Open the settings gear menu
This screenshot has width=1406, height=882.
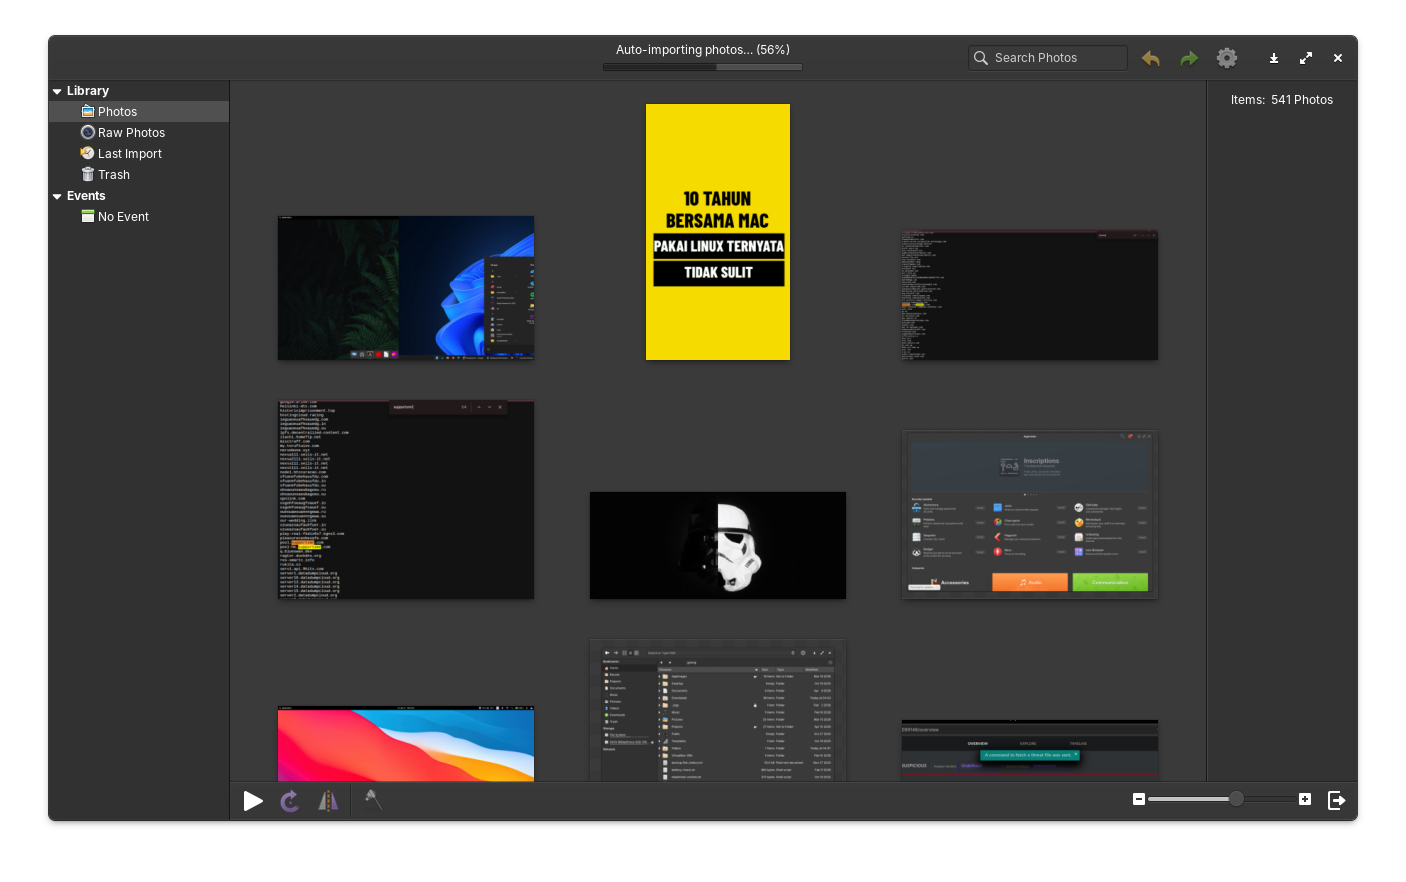1227,58
